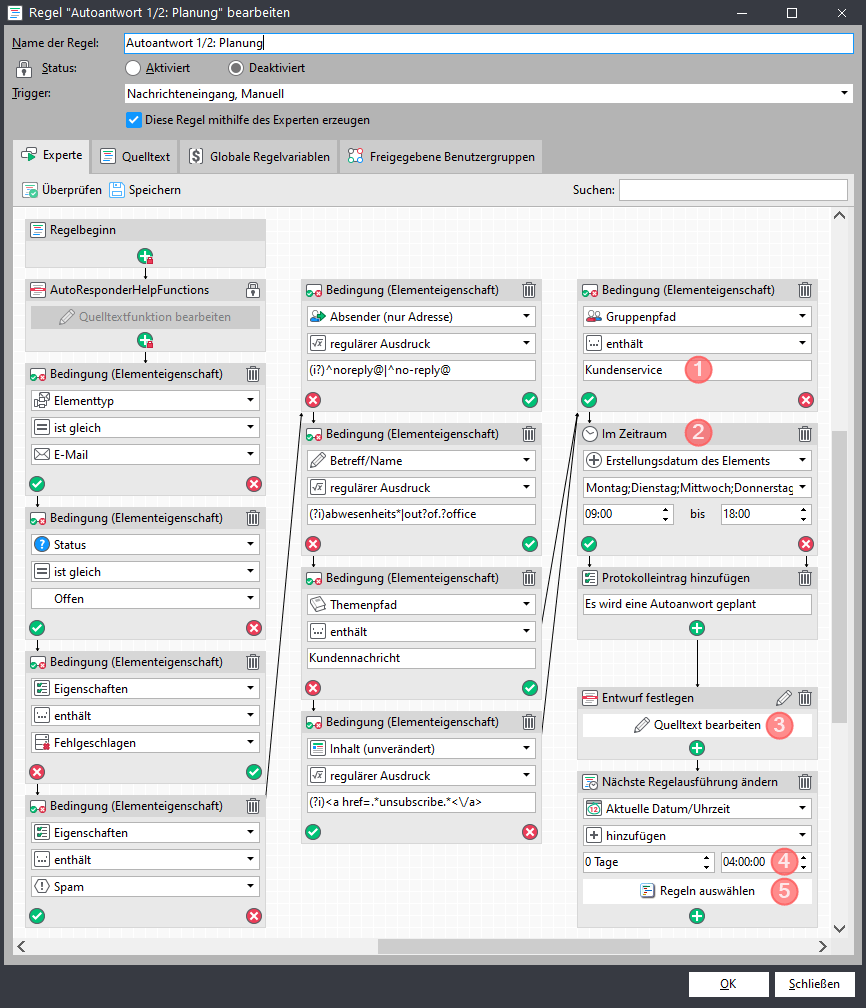Click the horizontal scrollbar thumb of the canvas

514,946
